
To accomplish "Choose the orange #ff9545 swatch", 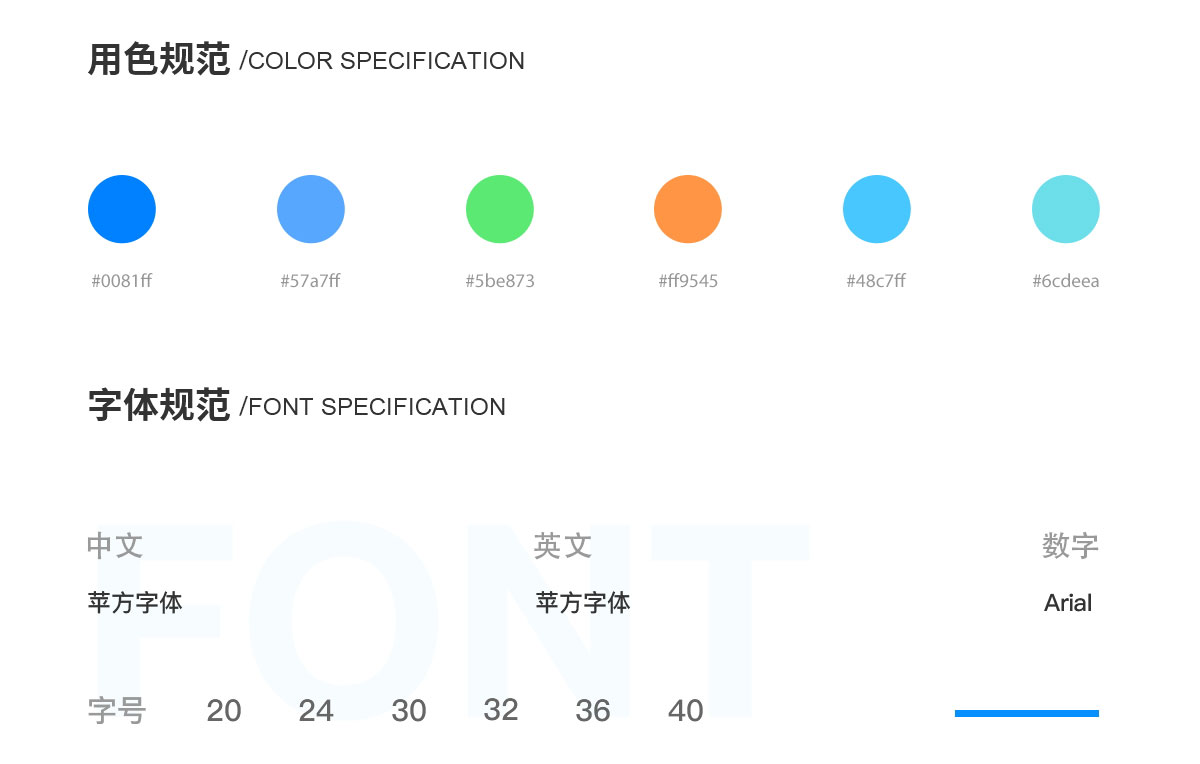I will point(688,209).
